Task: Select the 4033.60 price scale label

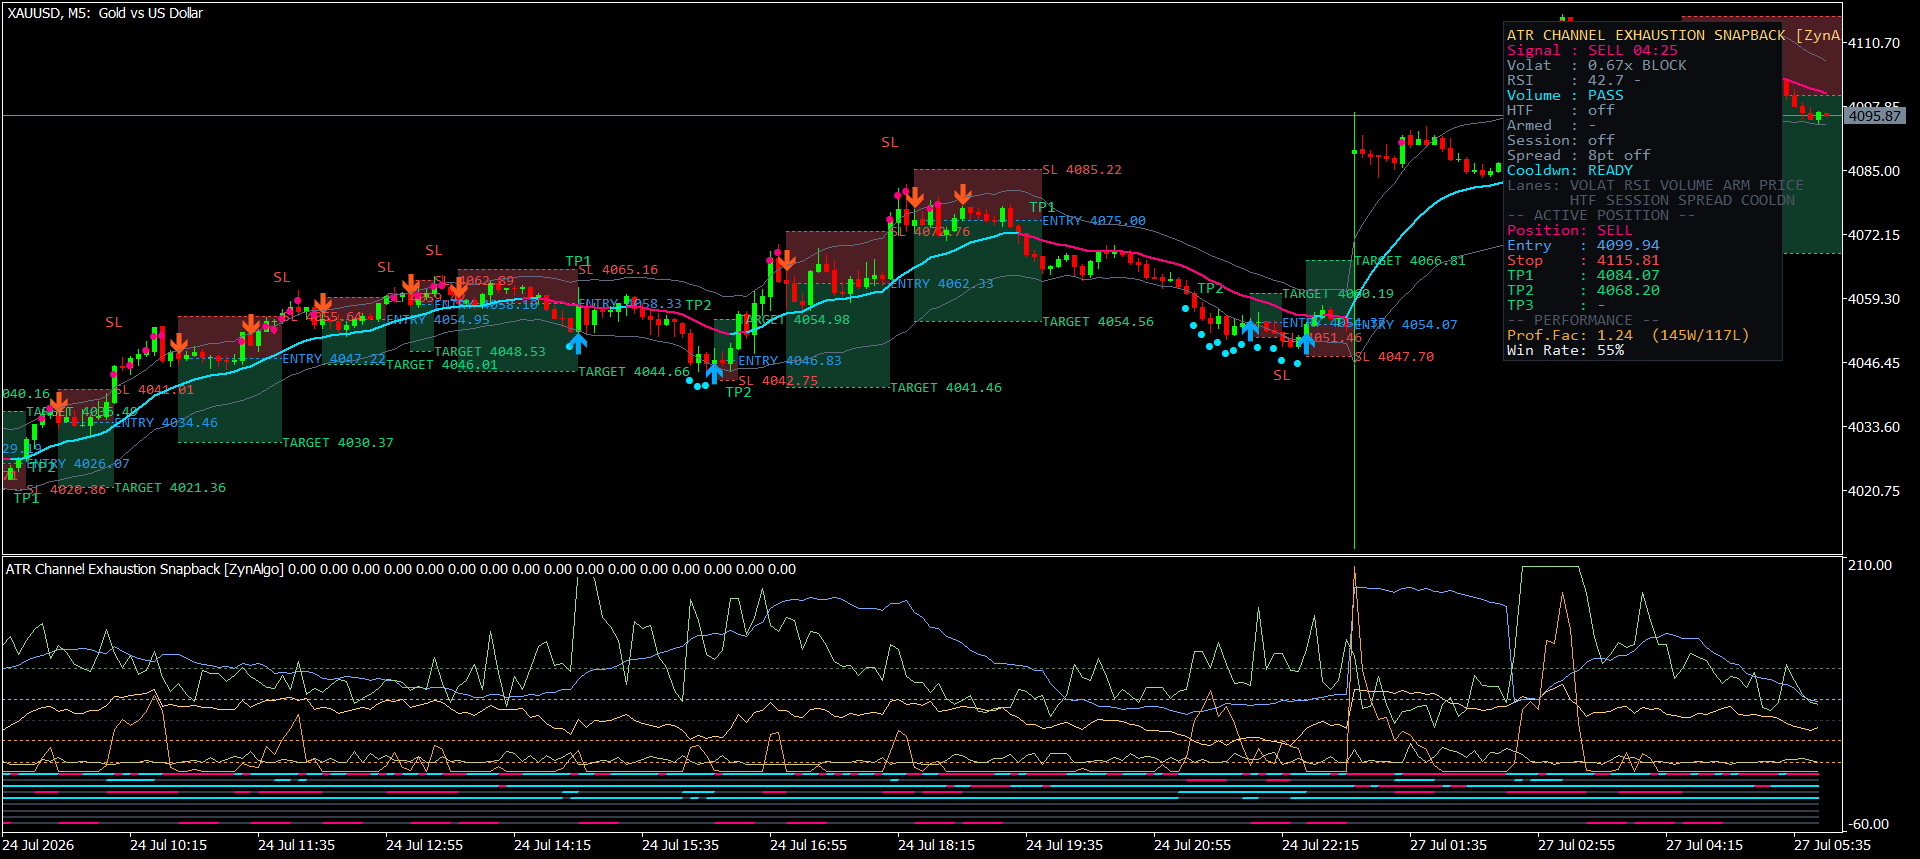Action: coord(1873,427)
